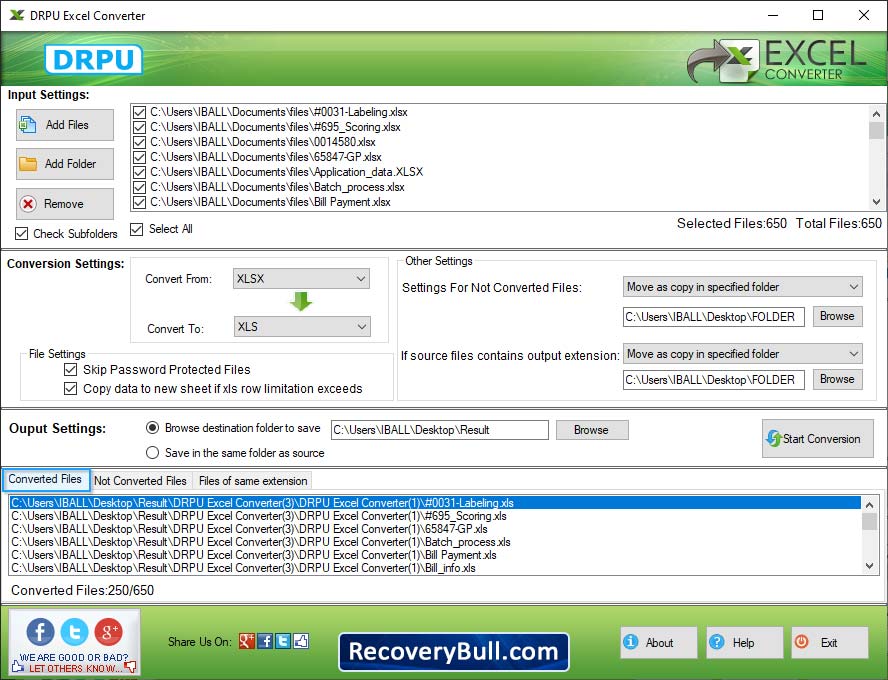The height and width of the screenshot is (680, 888).
Task: Browse folder for same extension files
Action: point(838,379)
